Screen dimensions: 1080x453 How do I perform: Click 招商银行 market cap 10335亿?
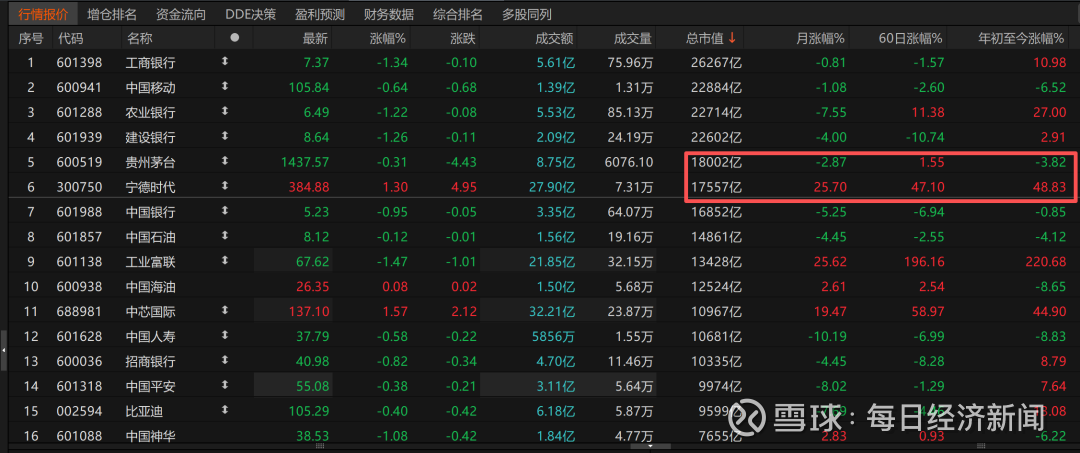716,361
